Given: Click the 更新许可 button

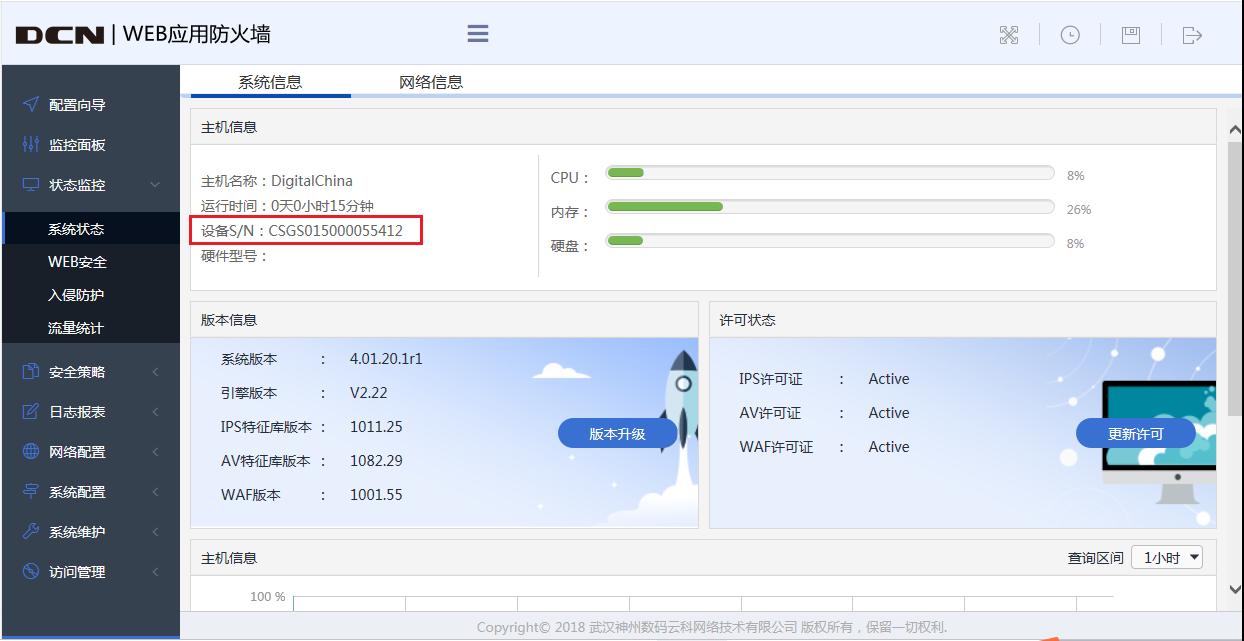Looking at the screenshot, I should 1135,434.
